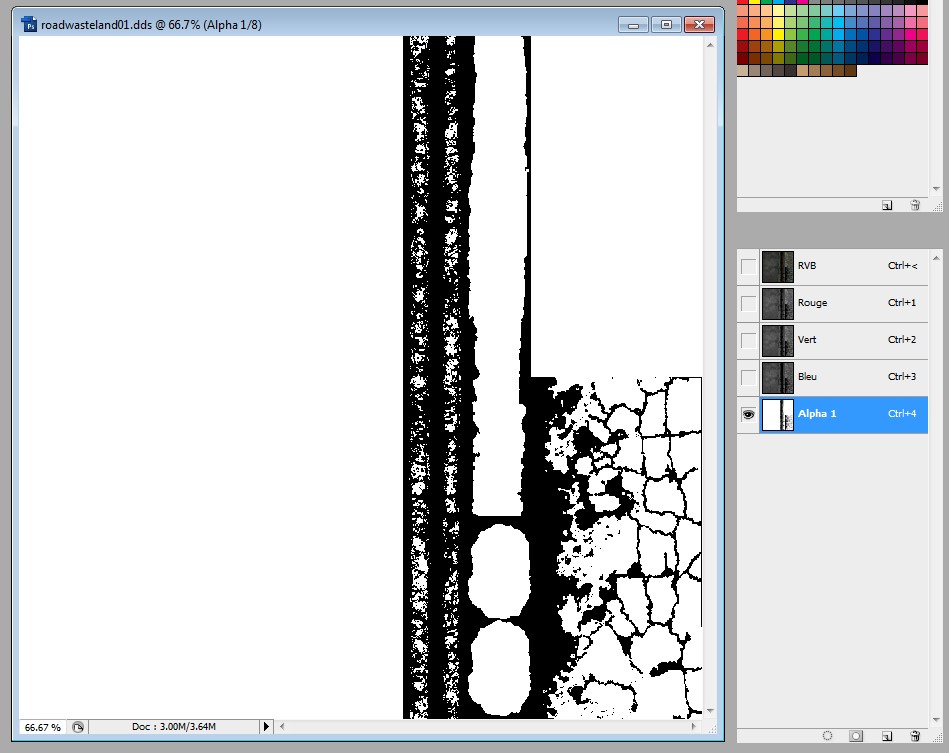The image size is (949, 753).
Task: Select the RVB channel row
Action: click(x=832, y=266)
